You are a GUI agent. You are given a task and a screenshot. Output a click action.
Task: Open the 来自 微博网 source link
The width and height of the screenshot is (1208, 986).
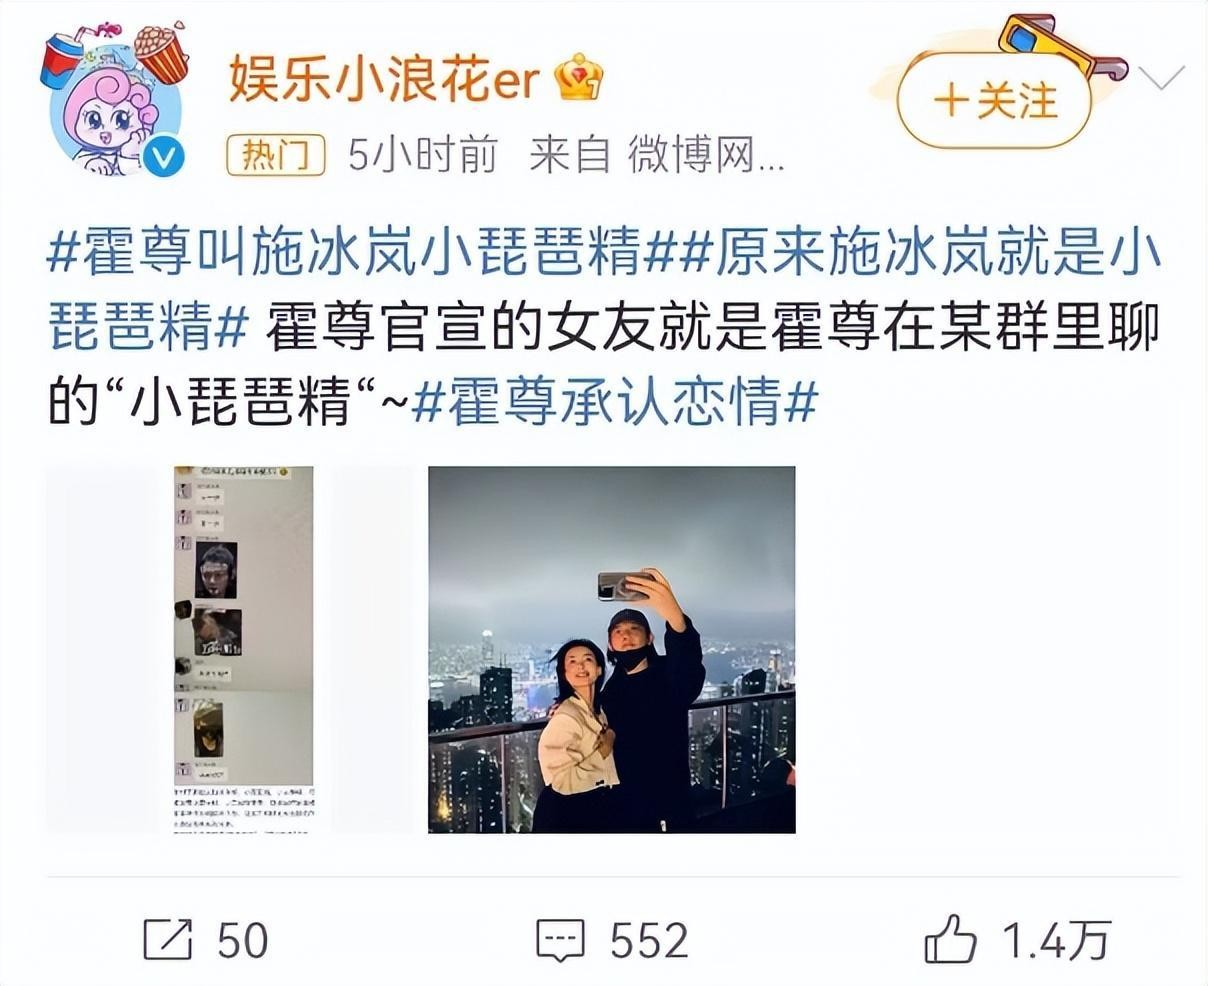click(655, 156)
